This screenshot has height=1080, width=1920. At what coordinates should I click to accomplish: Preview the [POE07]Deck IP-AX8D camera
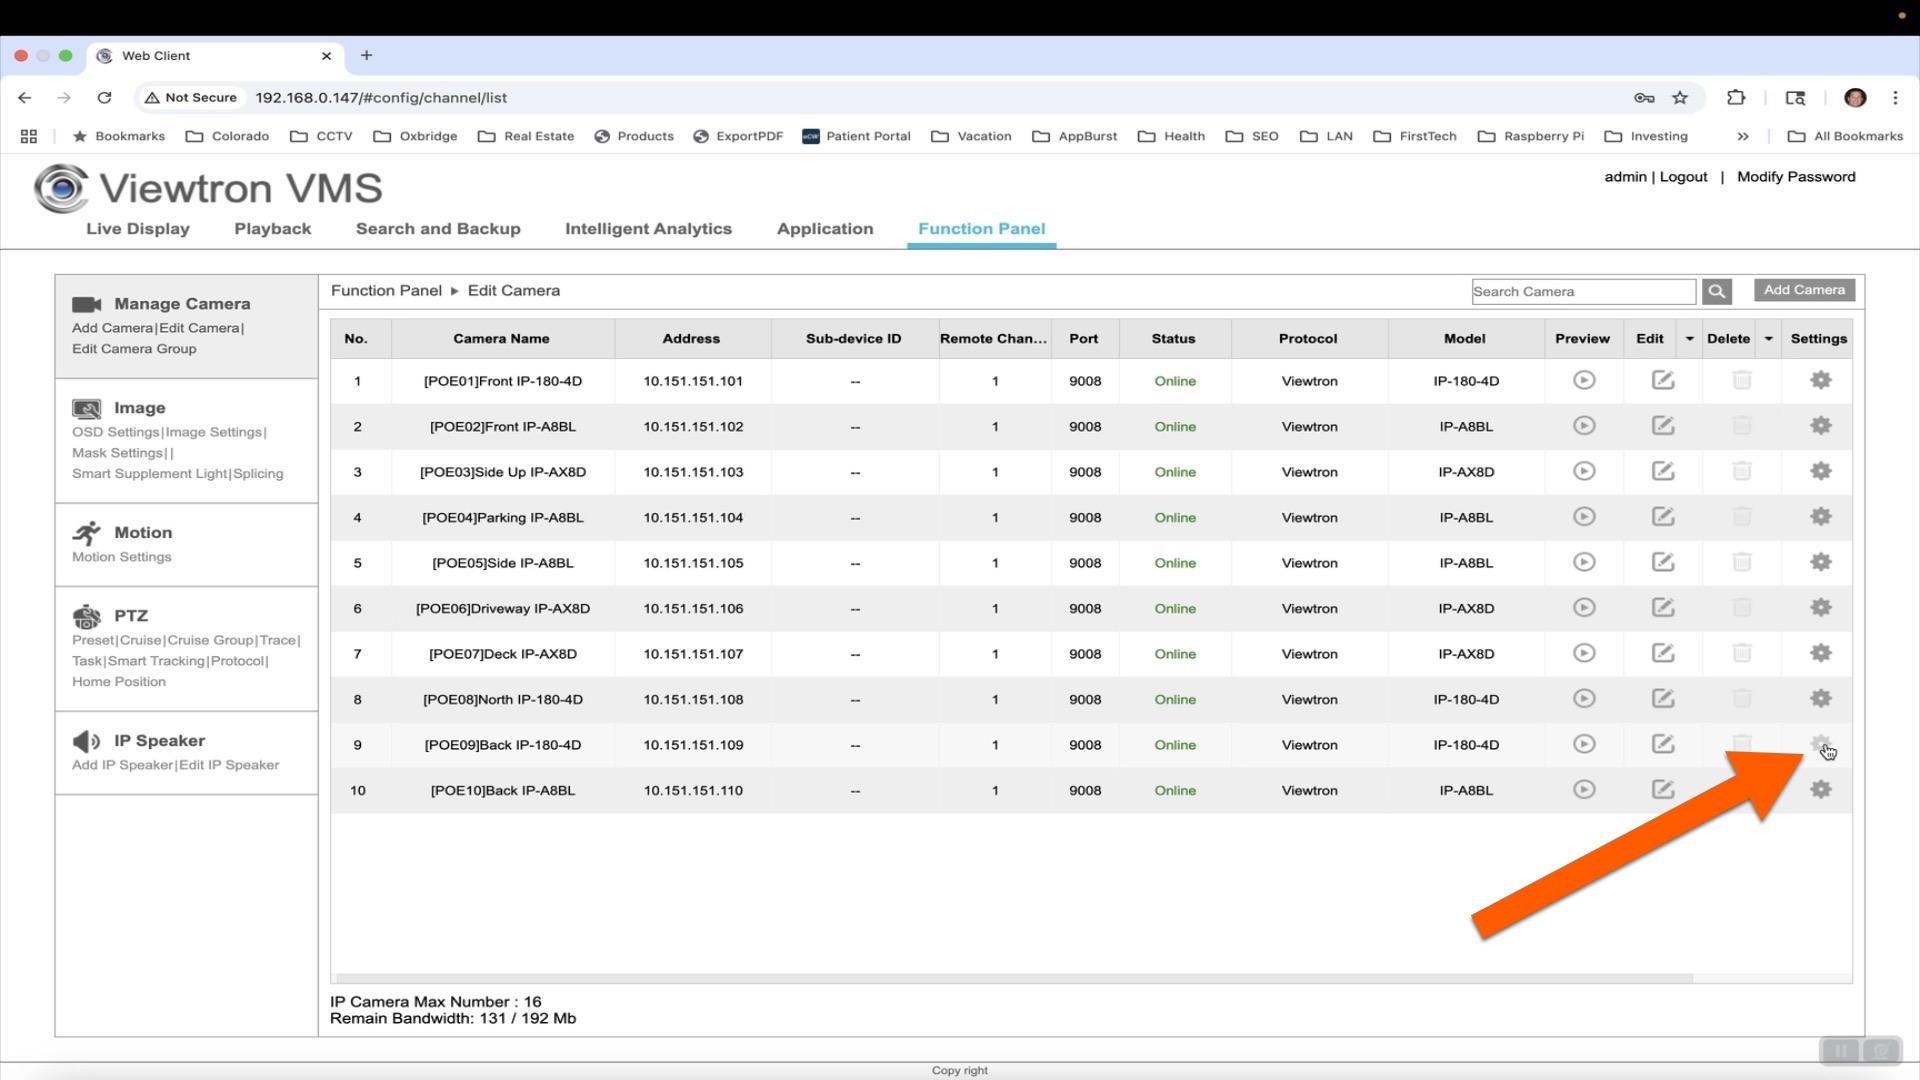(1584, 653)
